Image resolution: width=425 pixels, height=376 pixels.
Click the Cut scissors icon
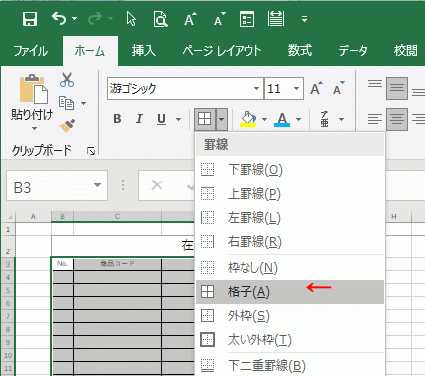[x=67, y=80]
